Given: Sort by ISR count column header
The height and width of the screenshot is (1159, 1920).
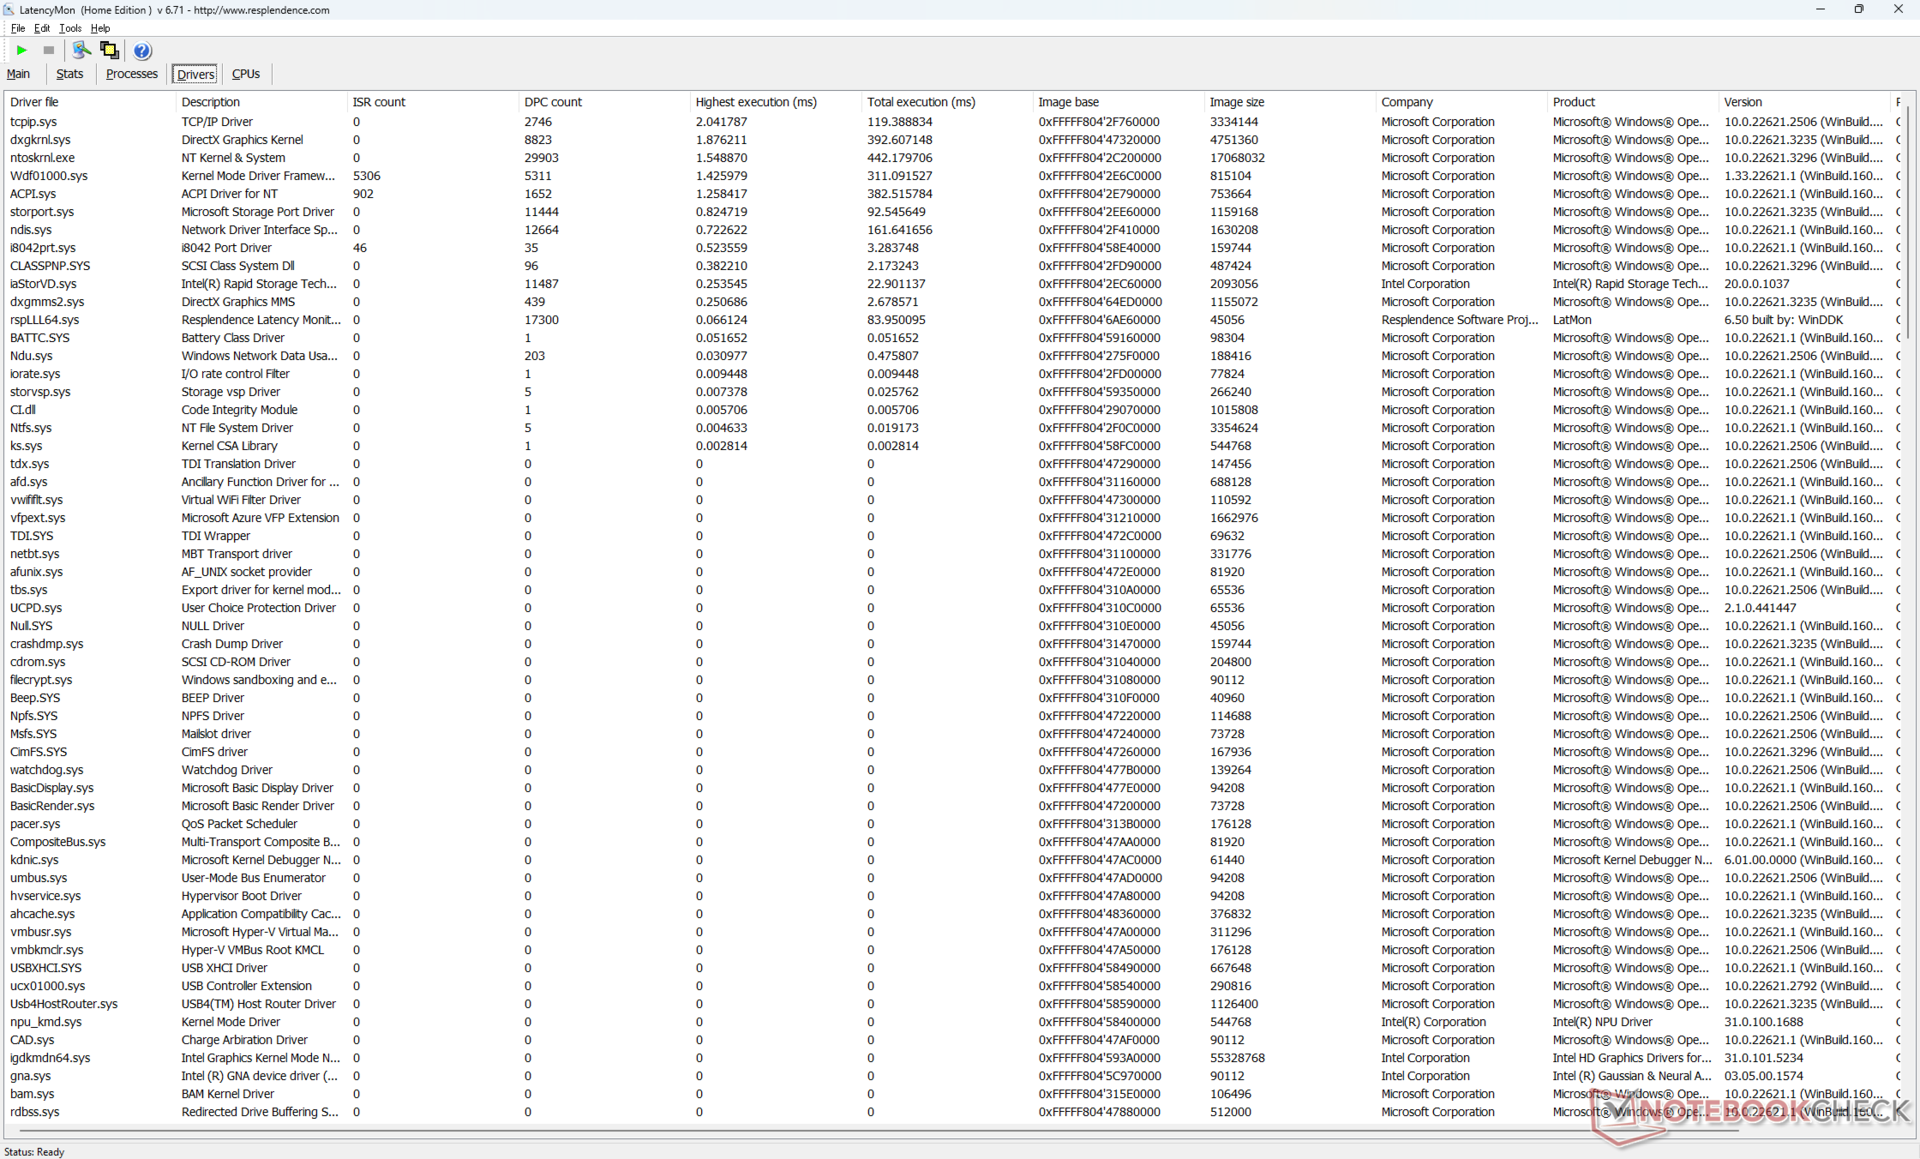Looking at the screenshot, I should pyautogui.click(x=379, y=102).
